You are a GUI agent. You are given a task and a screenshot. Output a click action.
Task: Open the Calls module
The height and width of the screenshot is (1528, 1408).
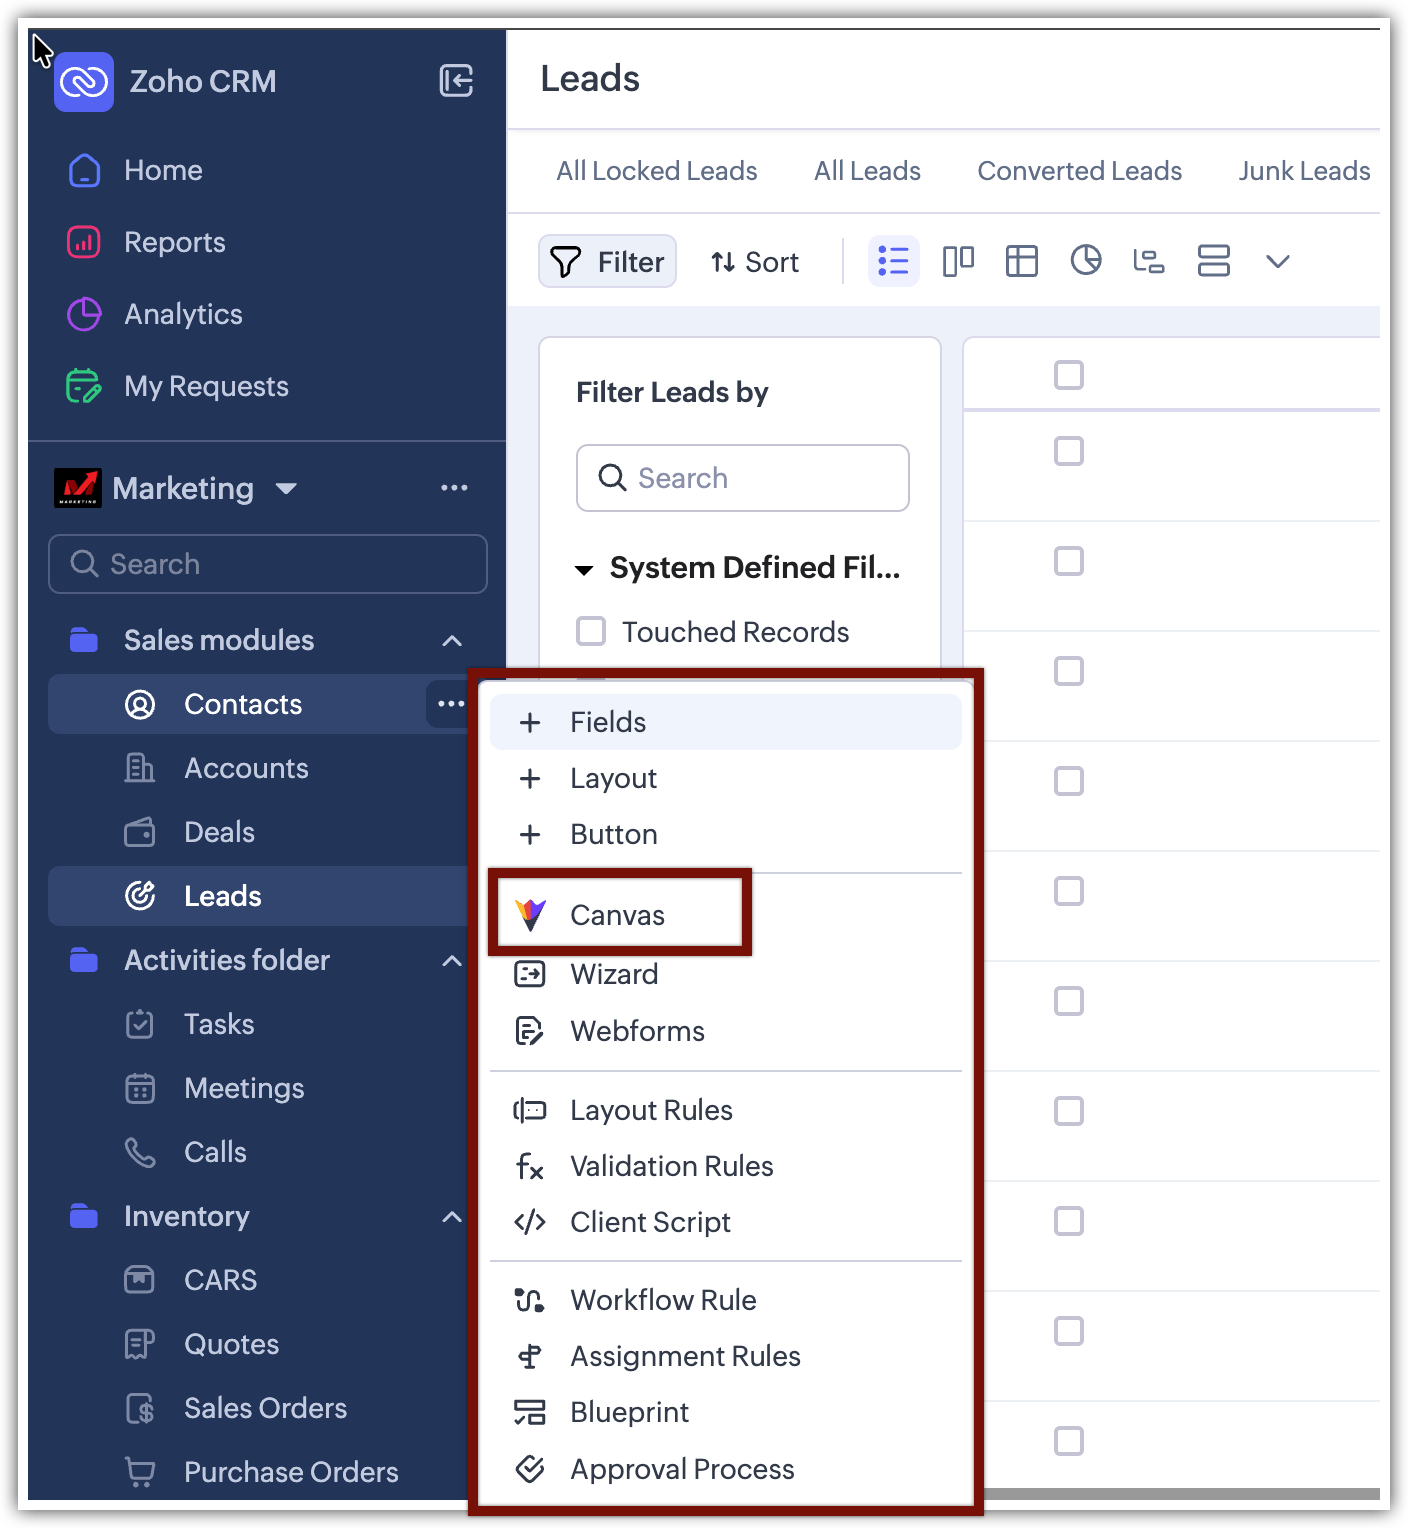coord(215,1152)
